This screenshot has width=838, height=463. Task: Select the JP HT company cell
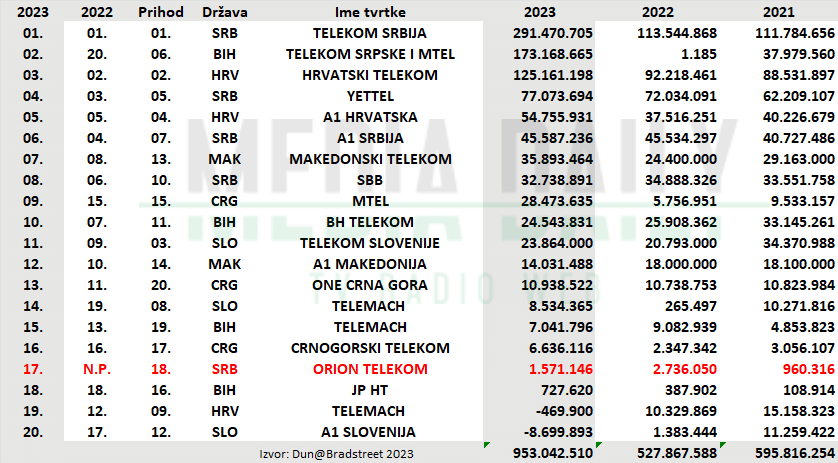pyautogui.click(x=370, y=390)
